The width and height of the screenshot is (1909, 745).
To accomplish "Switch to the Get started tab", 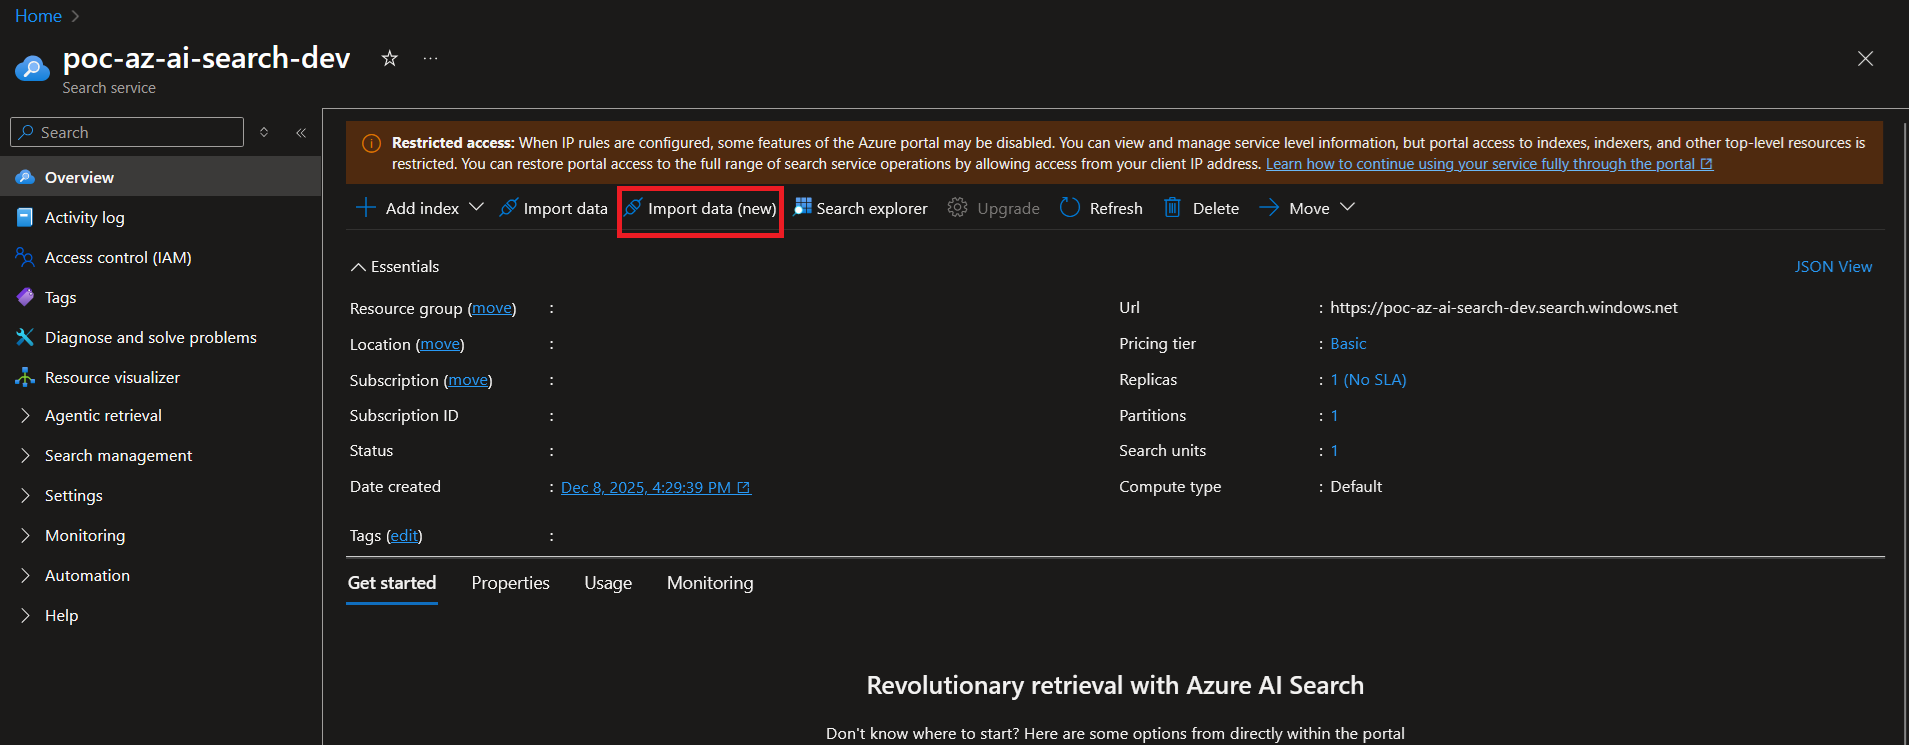I will [392, 583].
